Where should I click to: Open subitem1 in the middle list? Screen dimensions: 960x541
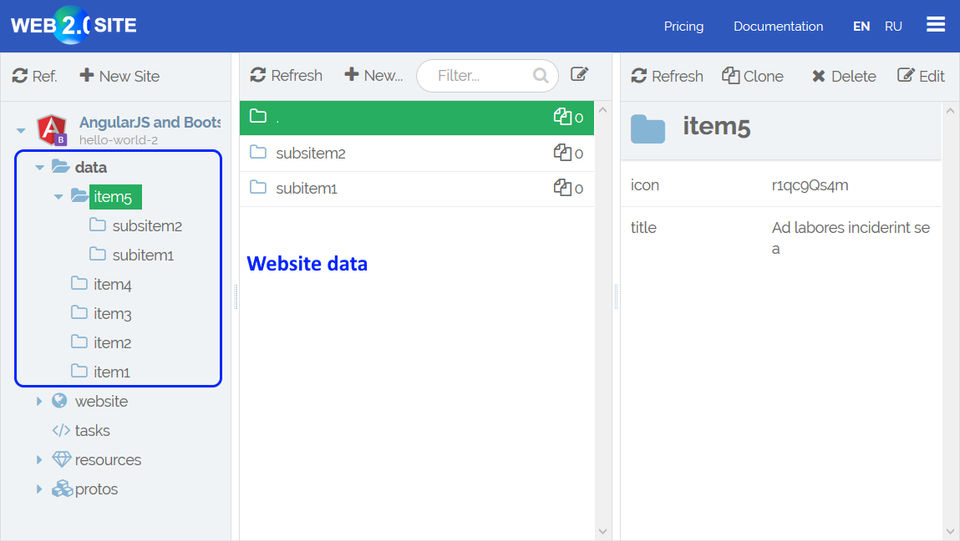pos(306,188)
